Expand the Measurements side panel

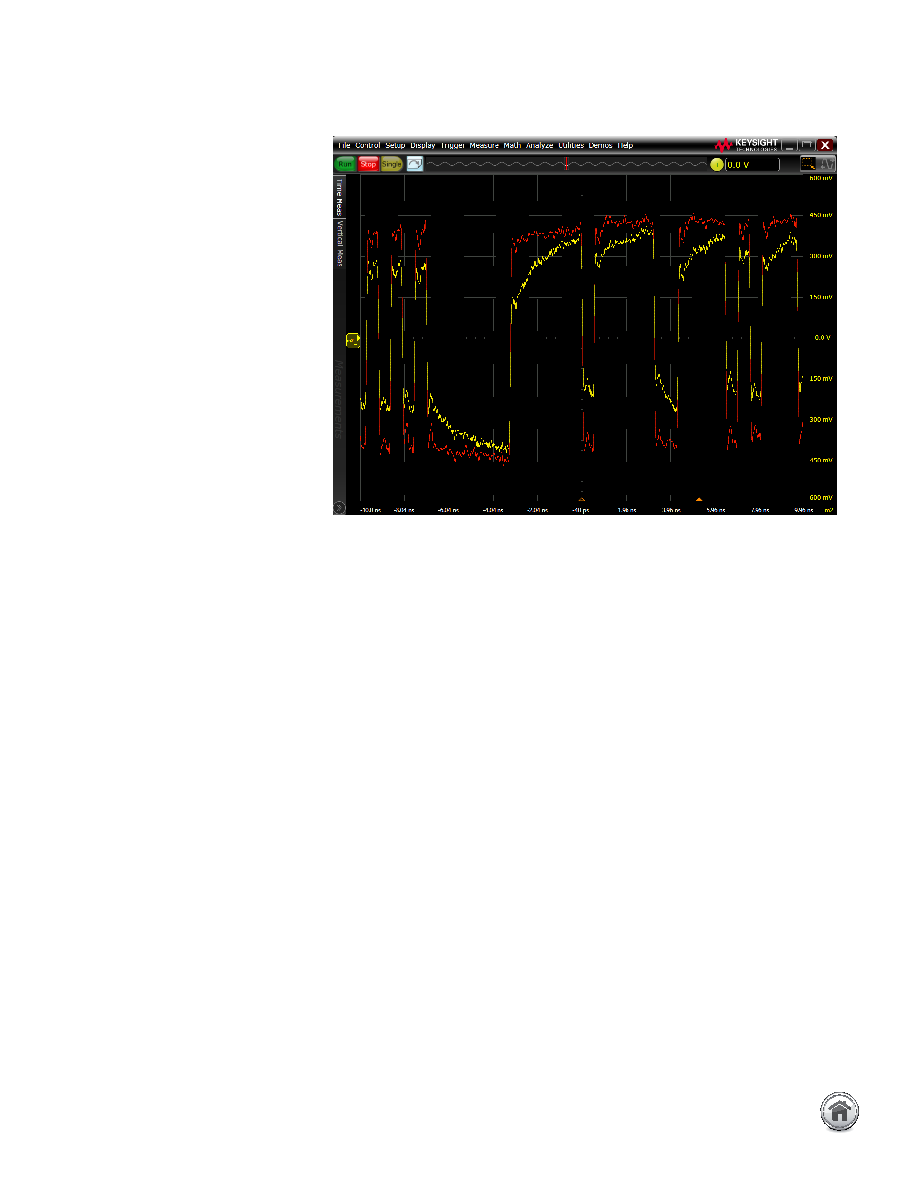(339, 399)
